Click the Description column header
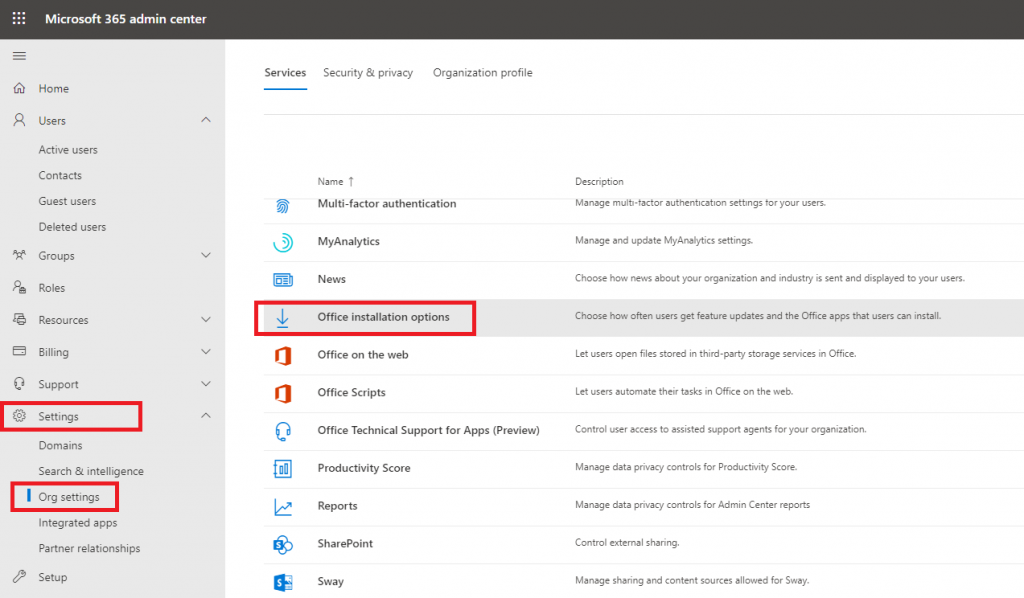Viewport: 1024px width, 598px height. [599, 181]
